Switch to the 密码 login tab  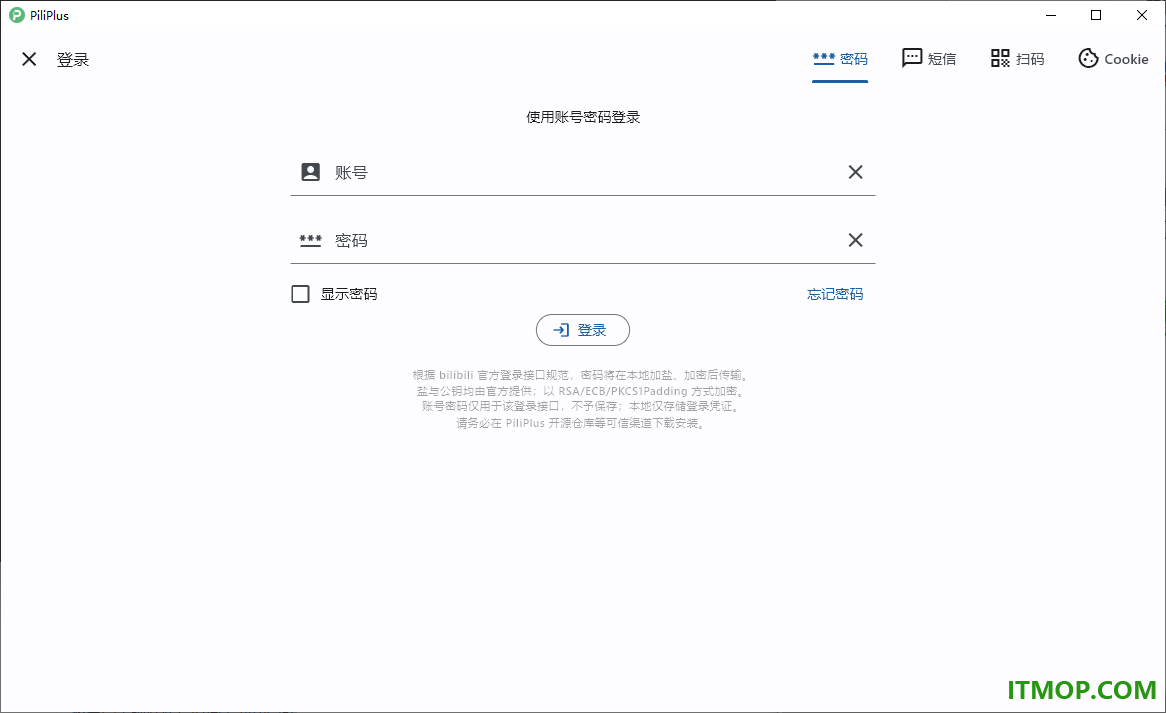pos(840,59)
